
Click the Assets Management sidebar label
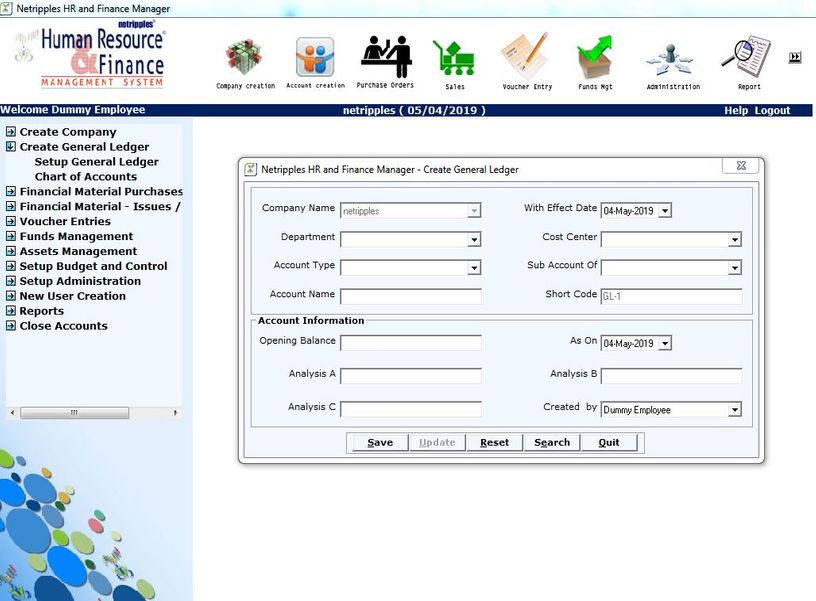[79, 251]
